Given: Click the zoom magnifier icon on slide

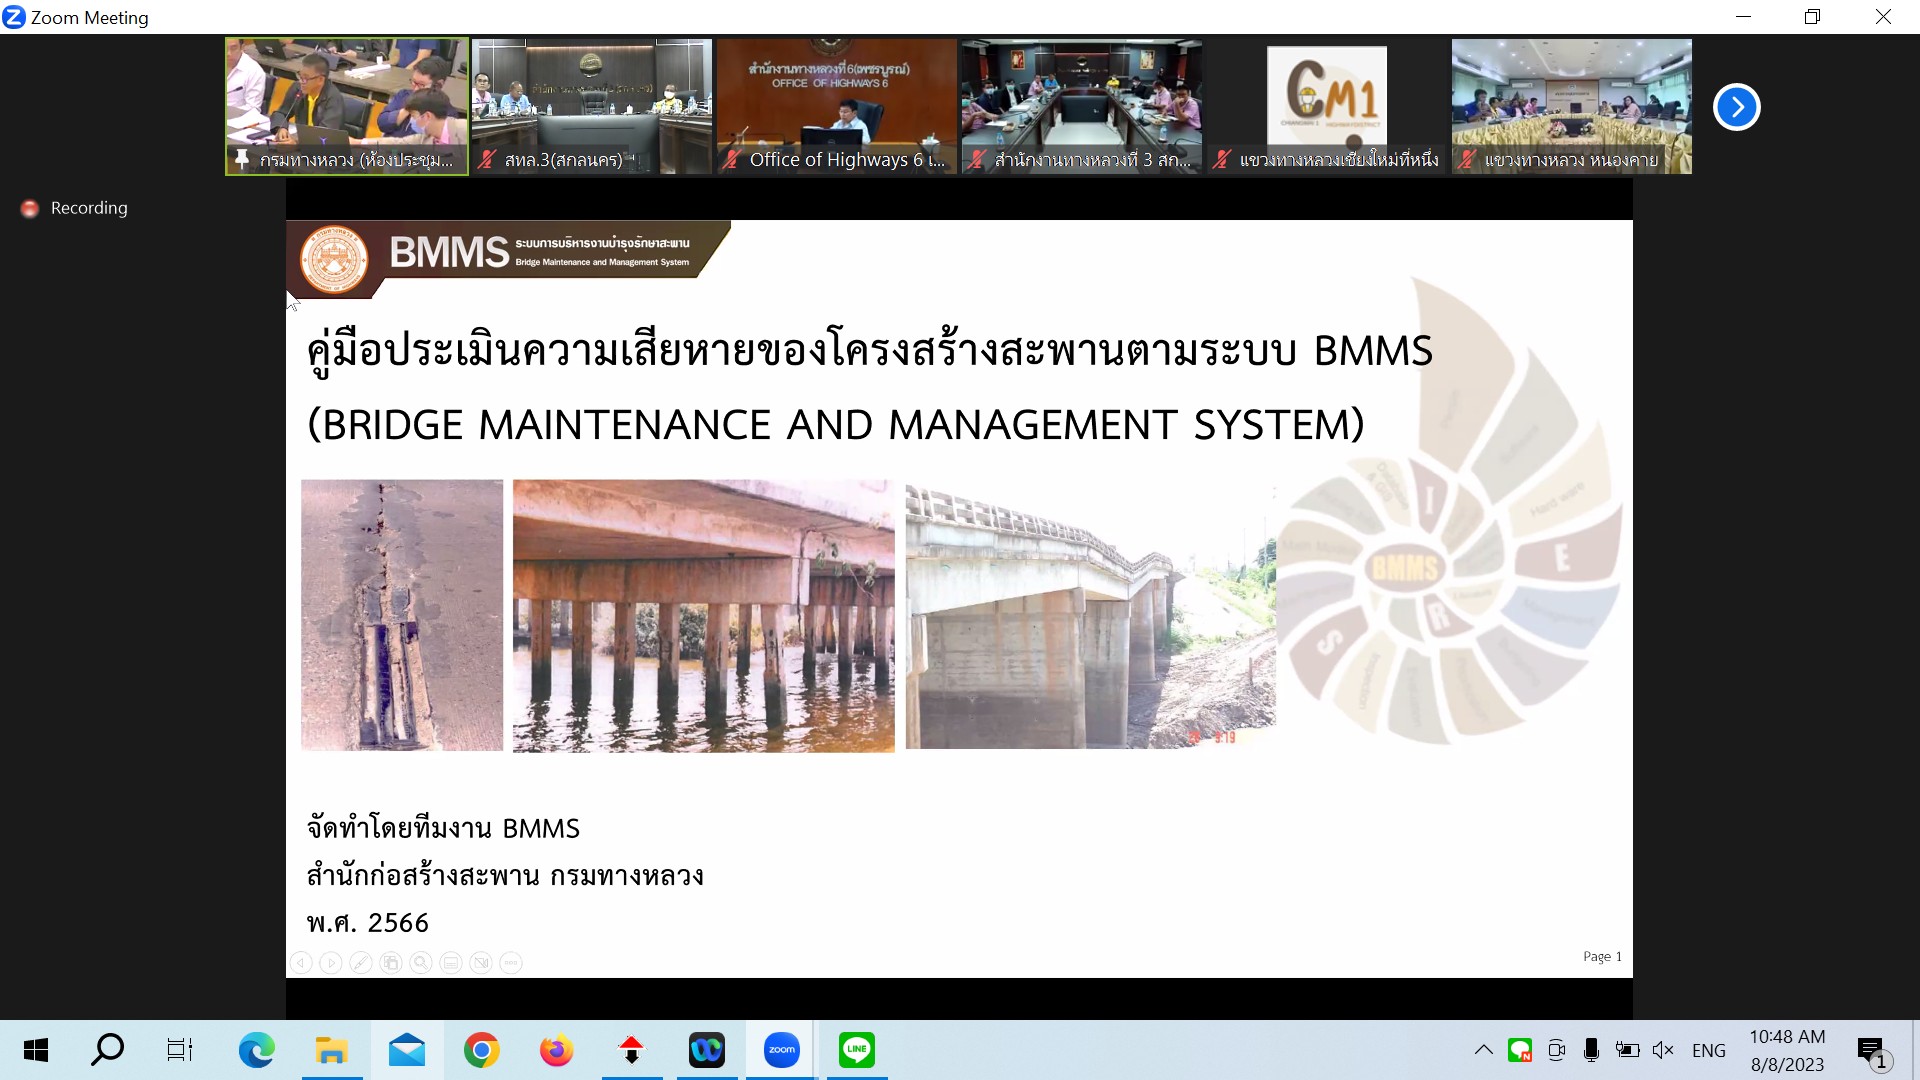Looking at the screenshot, I should 421,963.
